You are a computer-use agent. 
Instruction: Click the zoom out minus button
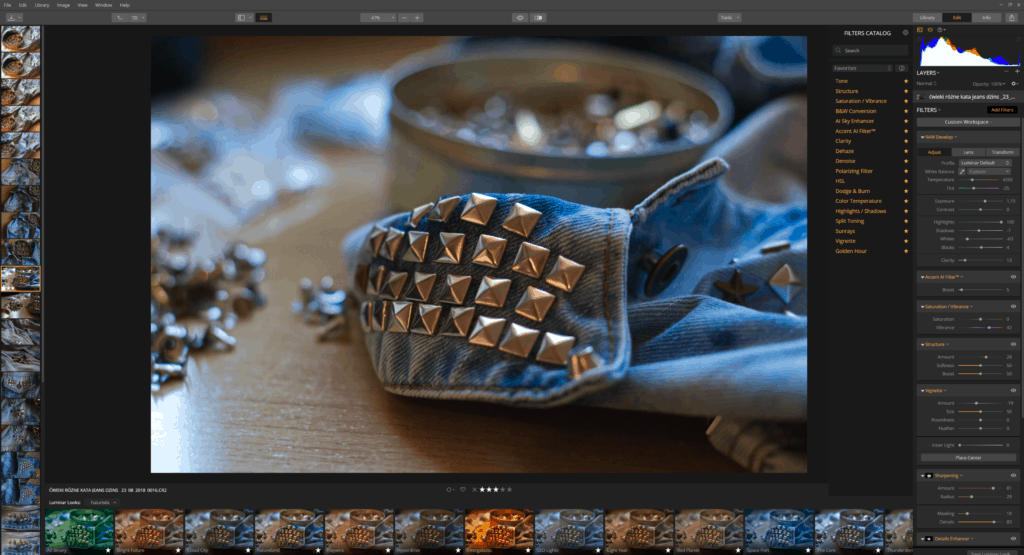(x=403, y=17)
